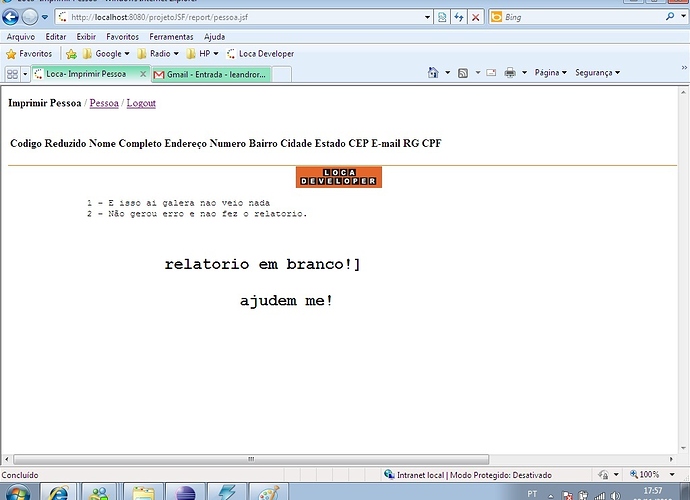Click the status bar privacy lock icon

[x=603, y=474]
